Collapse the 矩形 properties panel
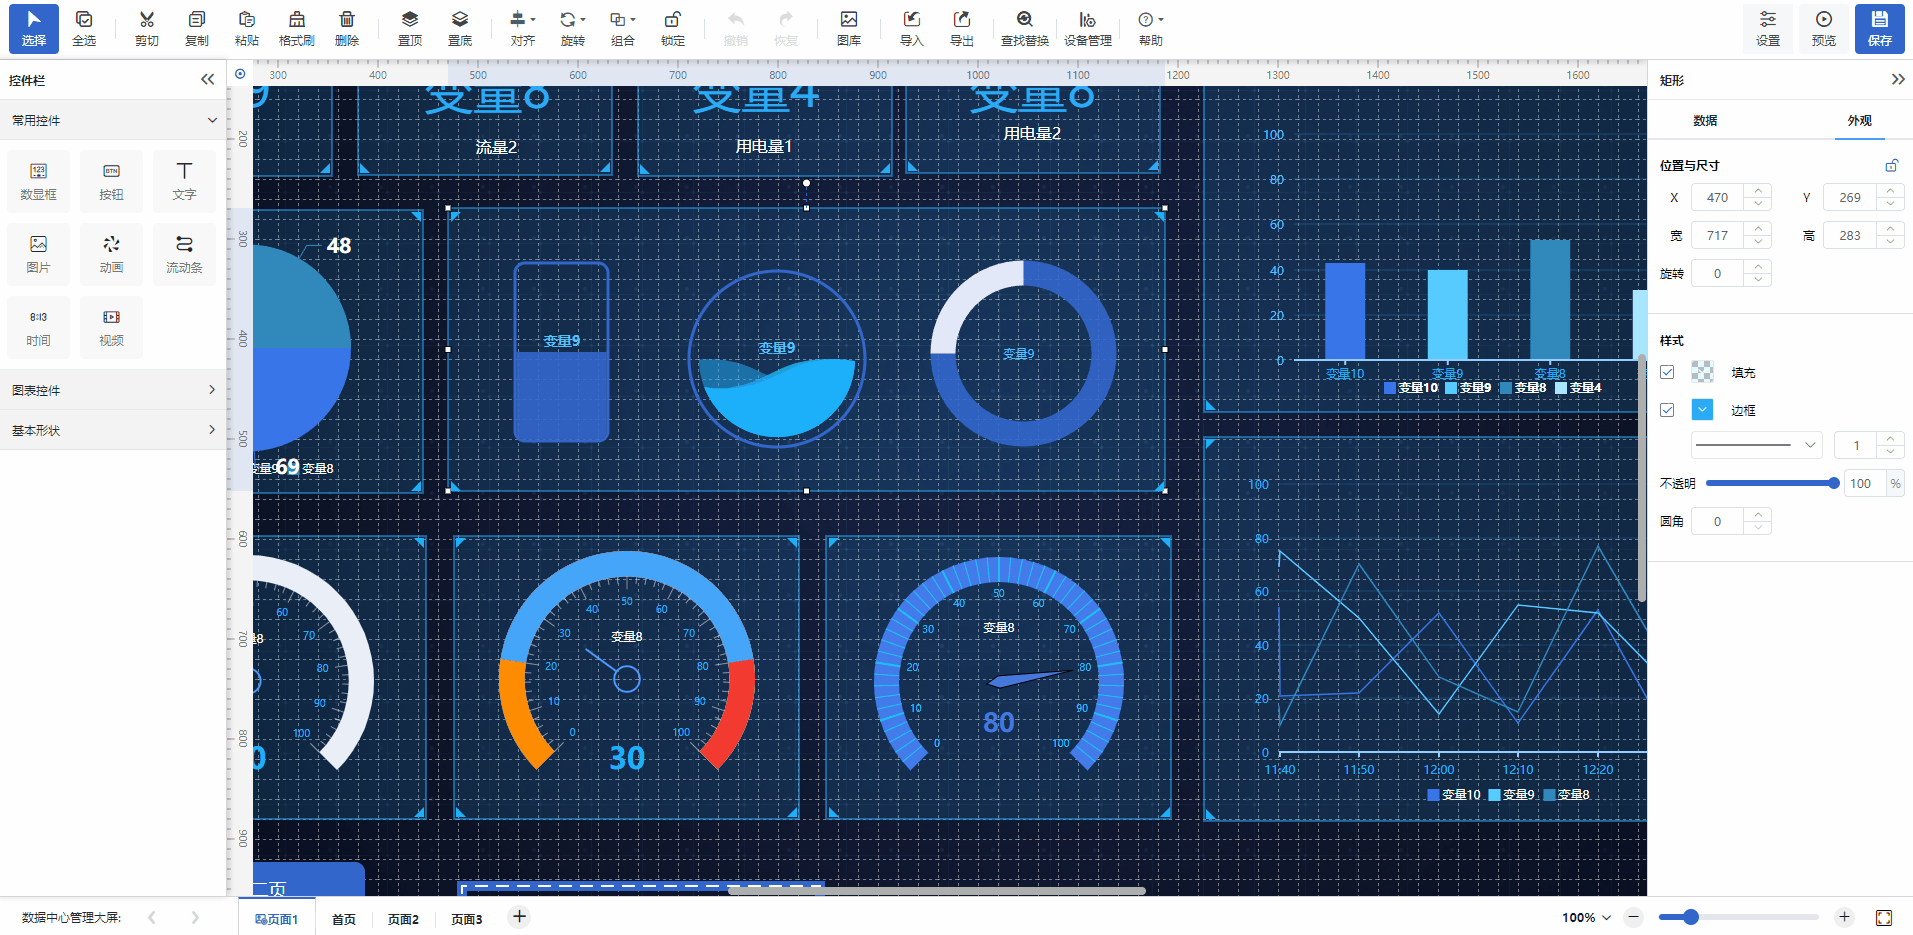 point(1898,80)
